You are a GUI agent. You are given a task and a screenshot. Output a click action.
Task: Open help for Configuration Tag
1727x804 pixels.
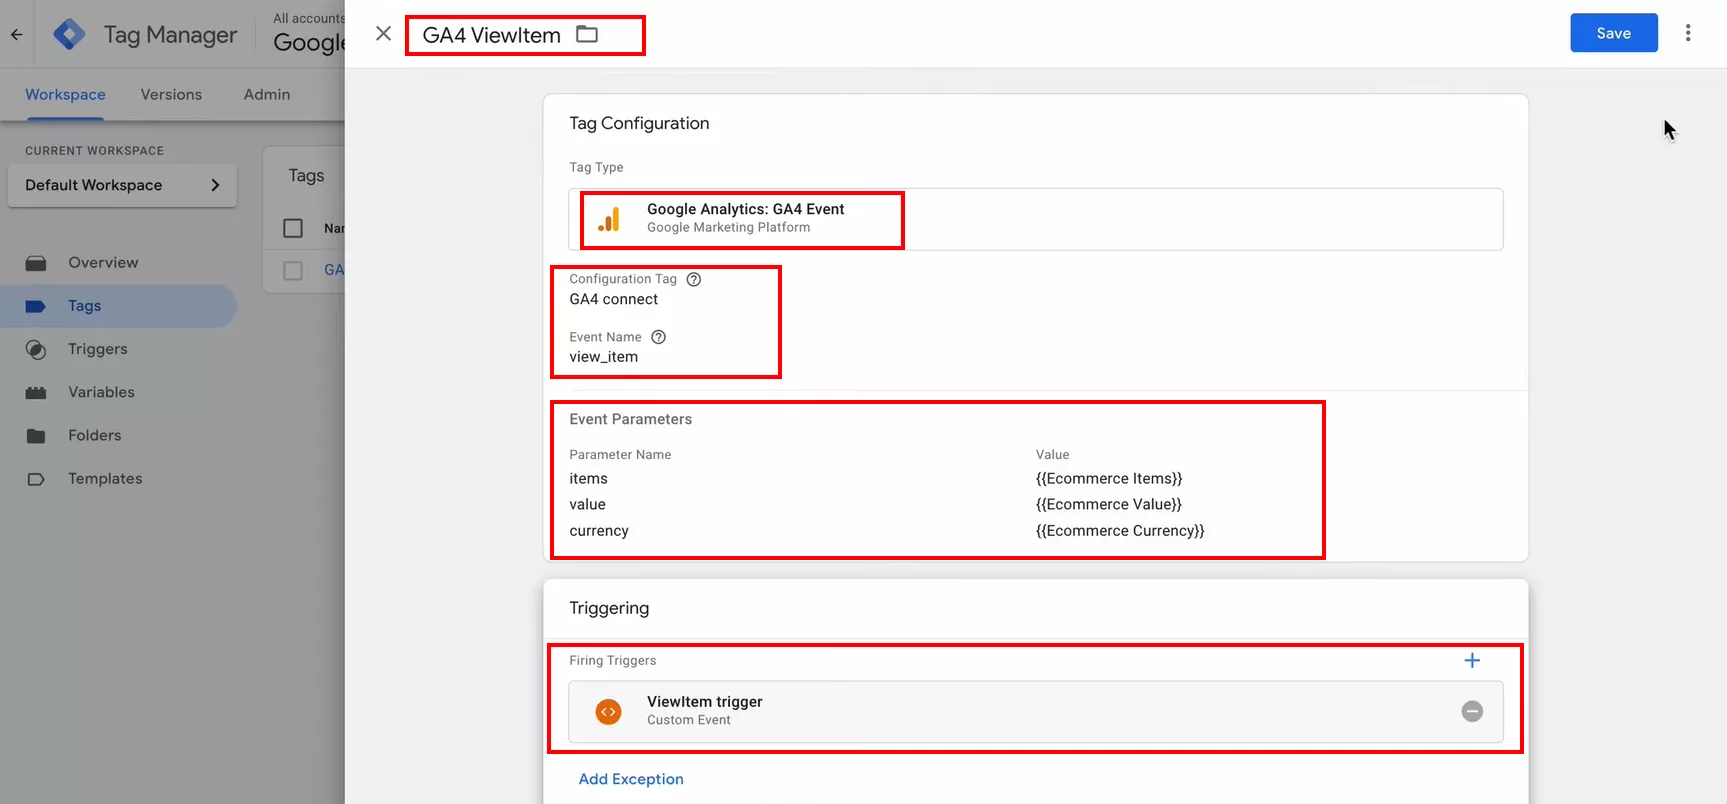click(694, 279)
